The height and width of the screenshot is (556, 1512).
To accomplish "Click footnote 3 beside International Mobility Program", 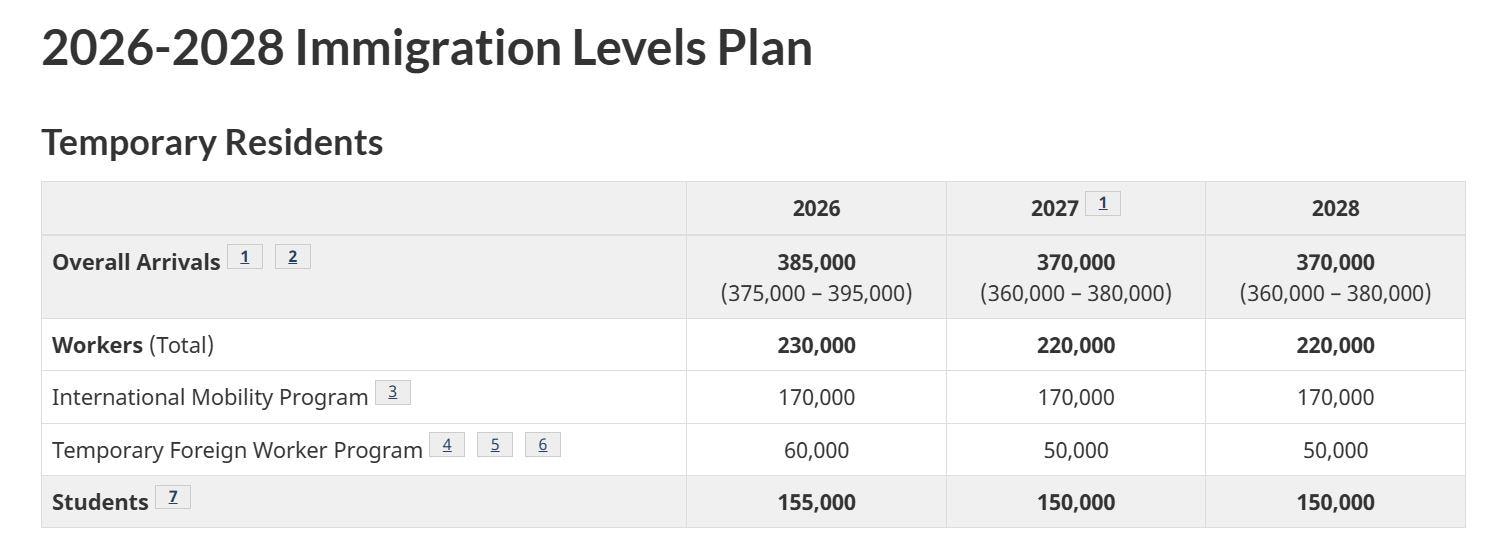I will (392, 393).
